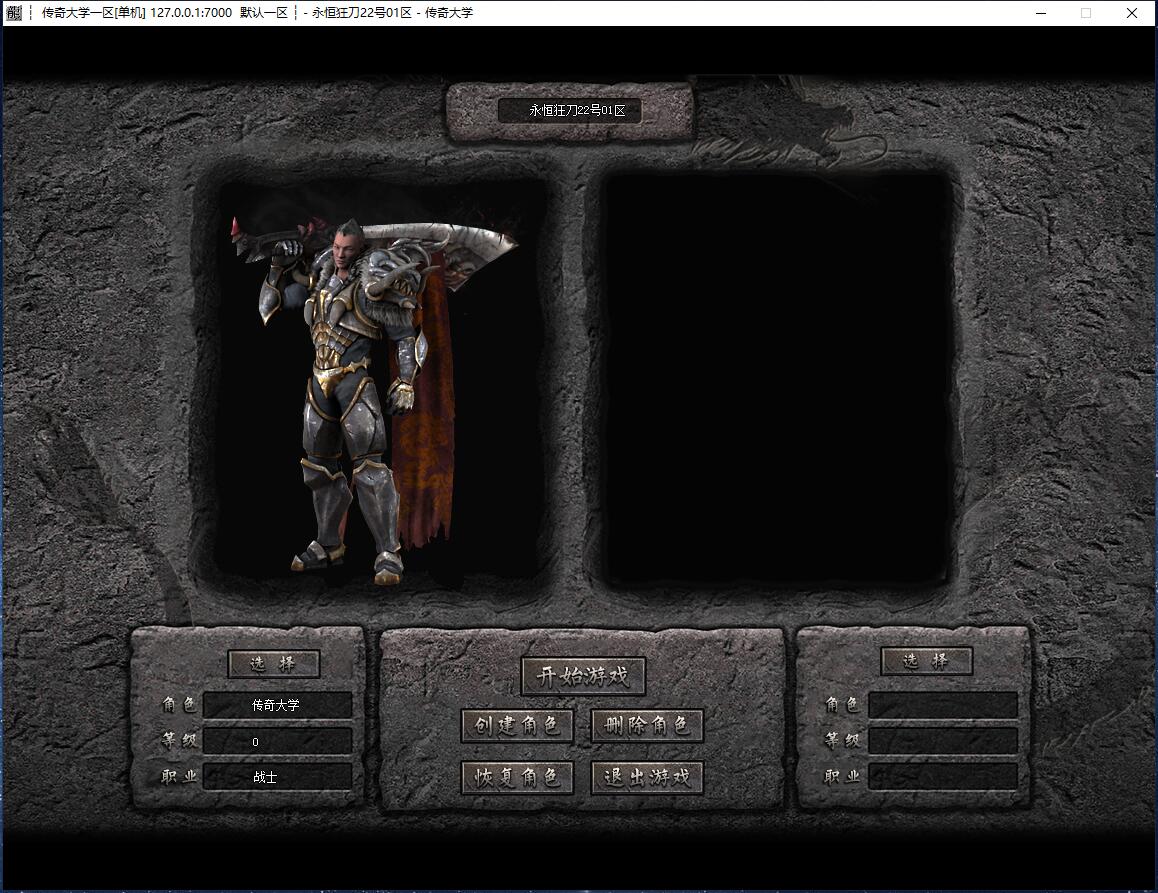The height and width of the screenshot is (893, 1158).
Task: Click the 选择 button in the left character panel
Action: coord(273,663)
